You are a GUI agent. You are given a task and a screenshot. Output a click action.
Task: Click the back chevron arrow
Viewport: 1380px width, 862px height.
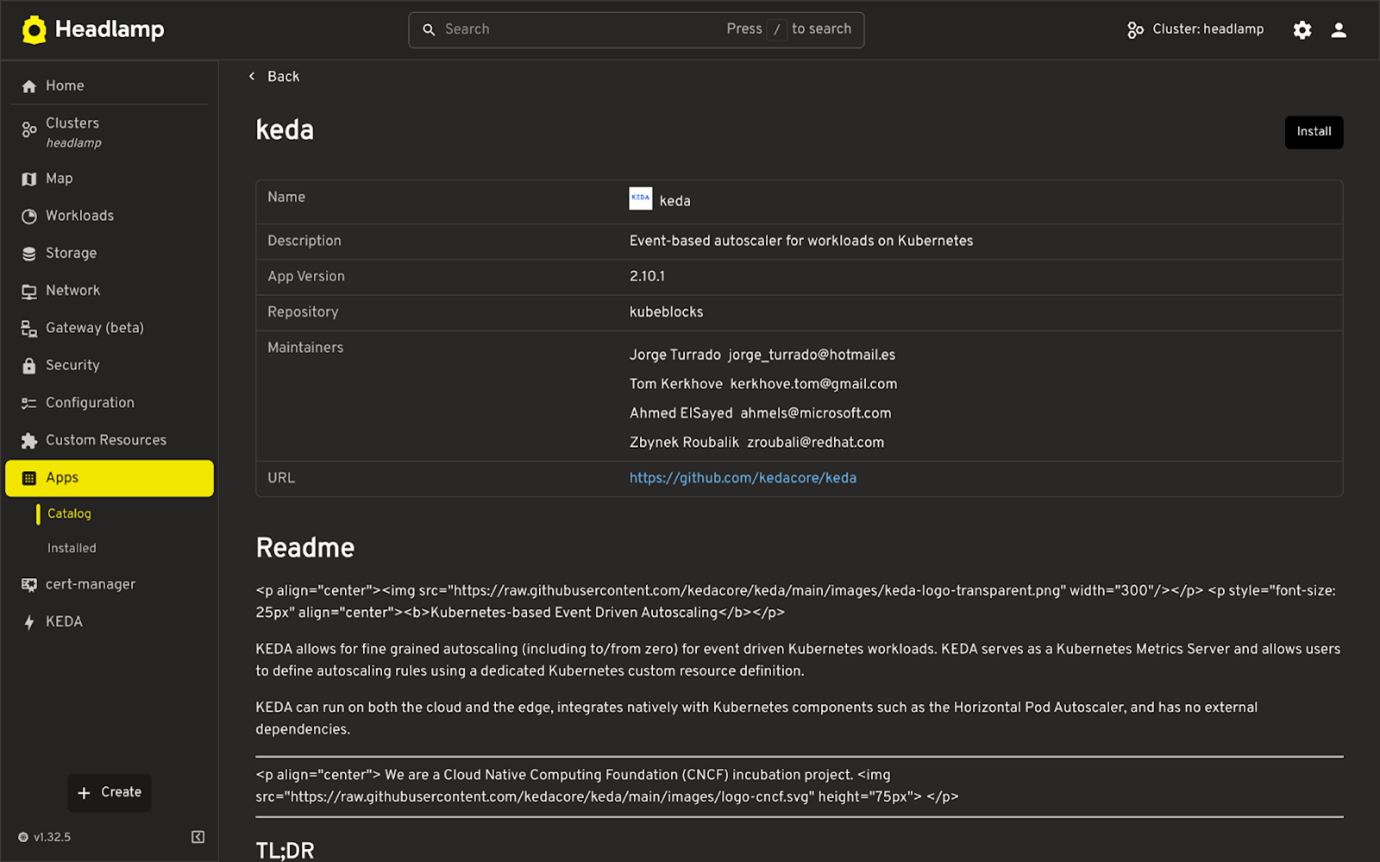(252, 77)
